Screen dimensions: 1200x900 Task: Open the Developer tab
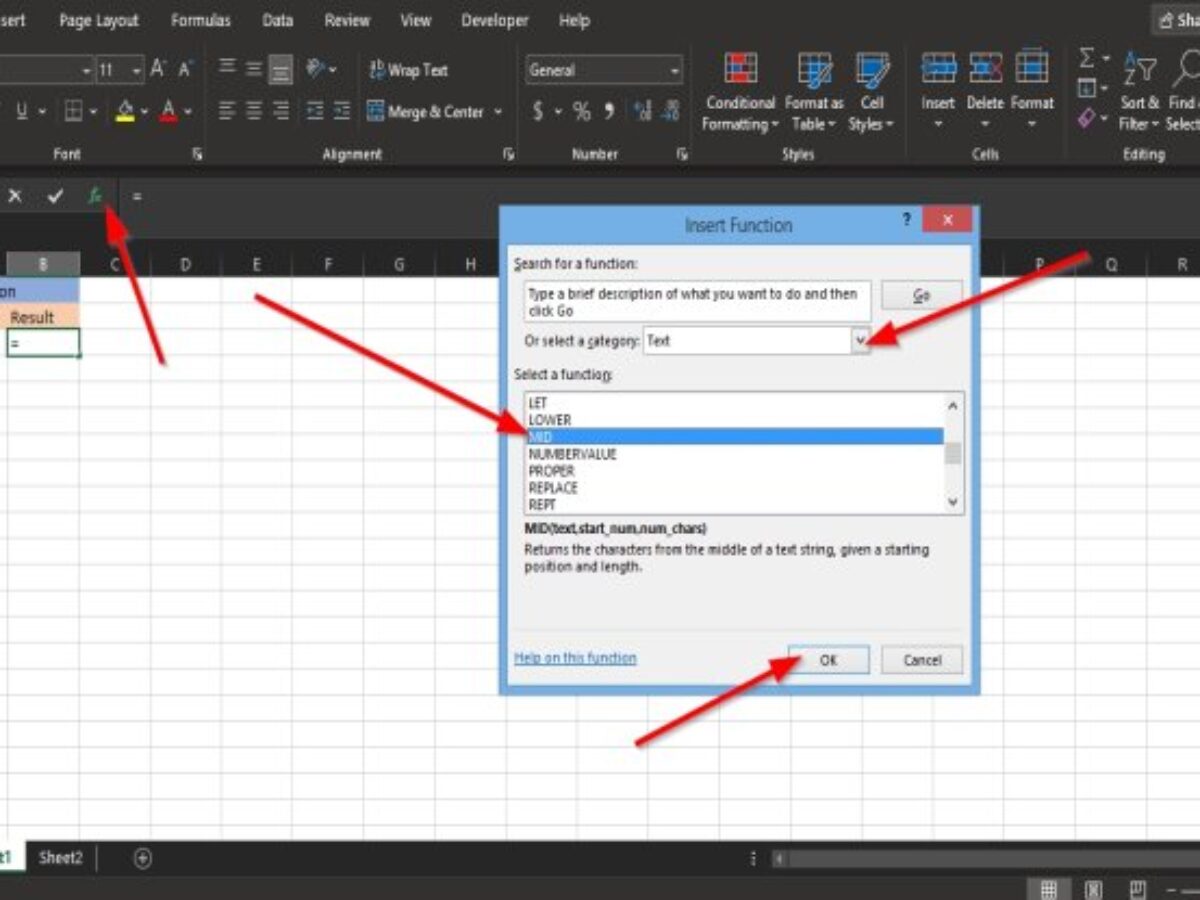coord(494,20)
